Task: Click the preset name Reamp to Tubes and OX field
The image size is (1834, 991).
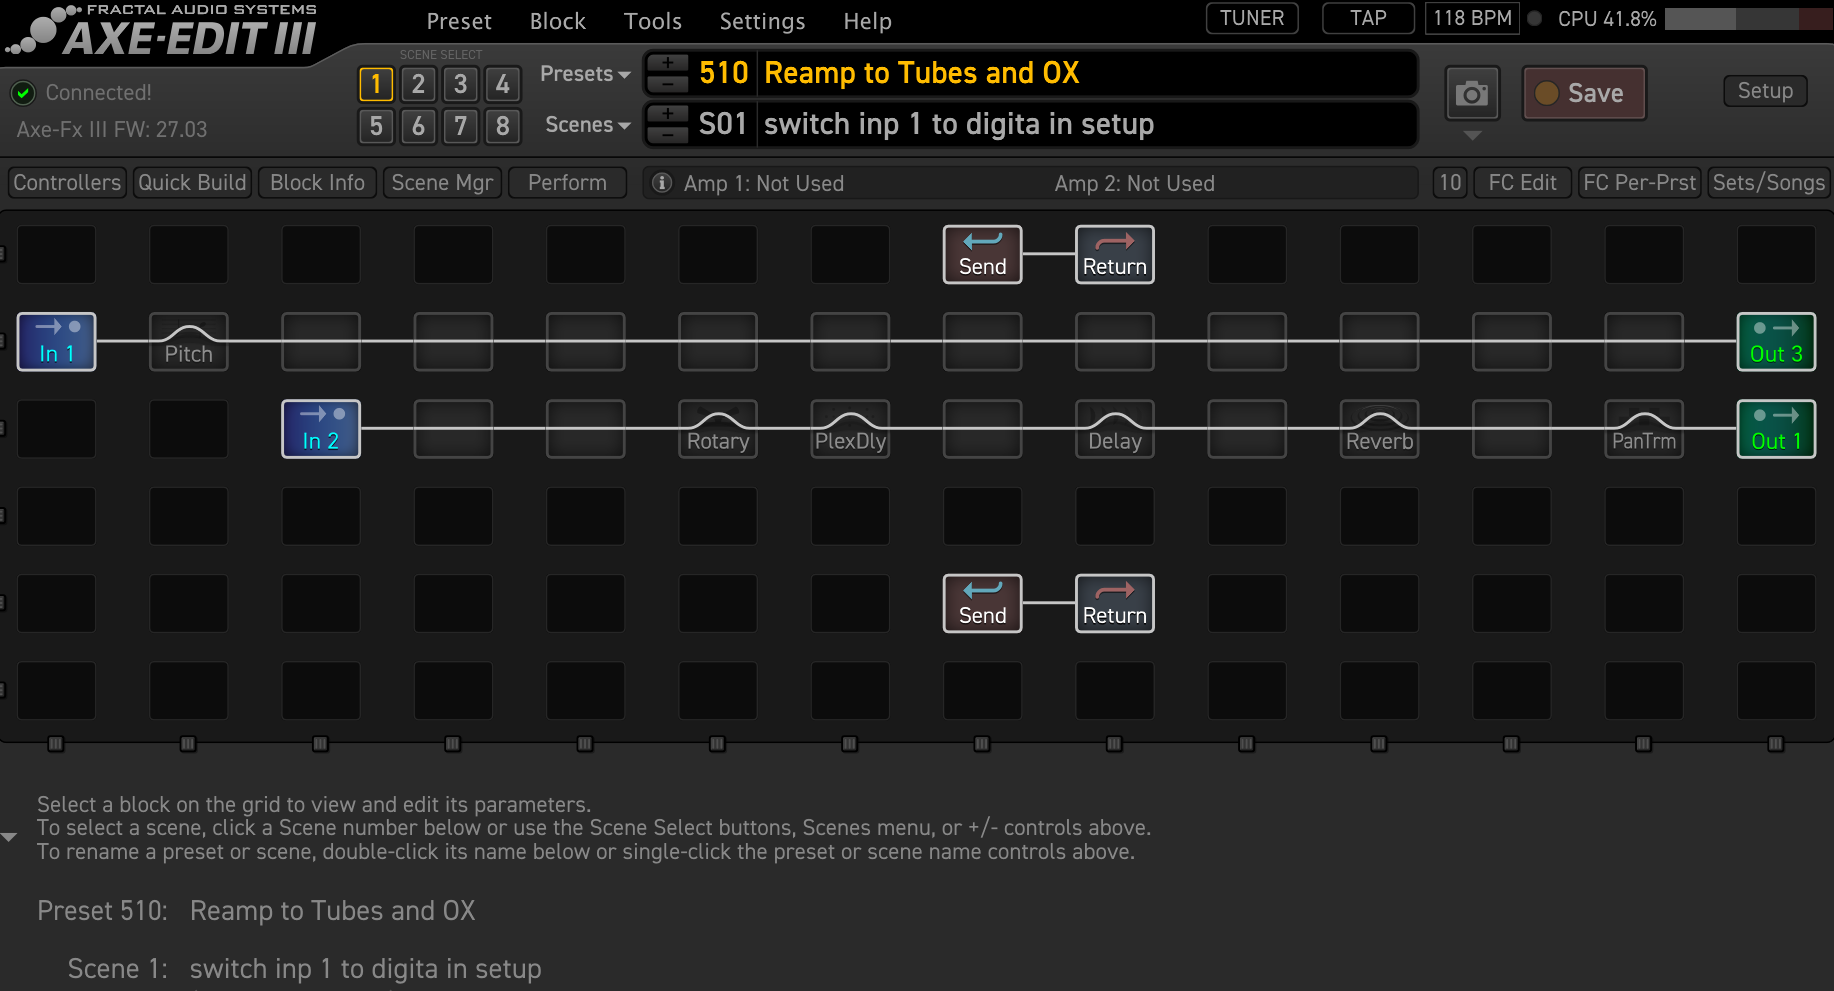Action: point(1086,73)
